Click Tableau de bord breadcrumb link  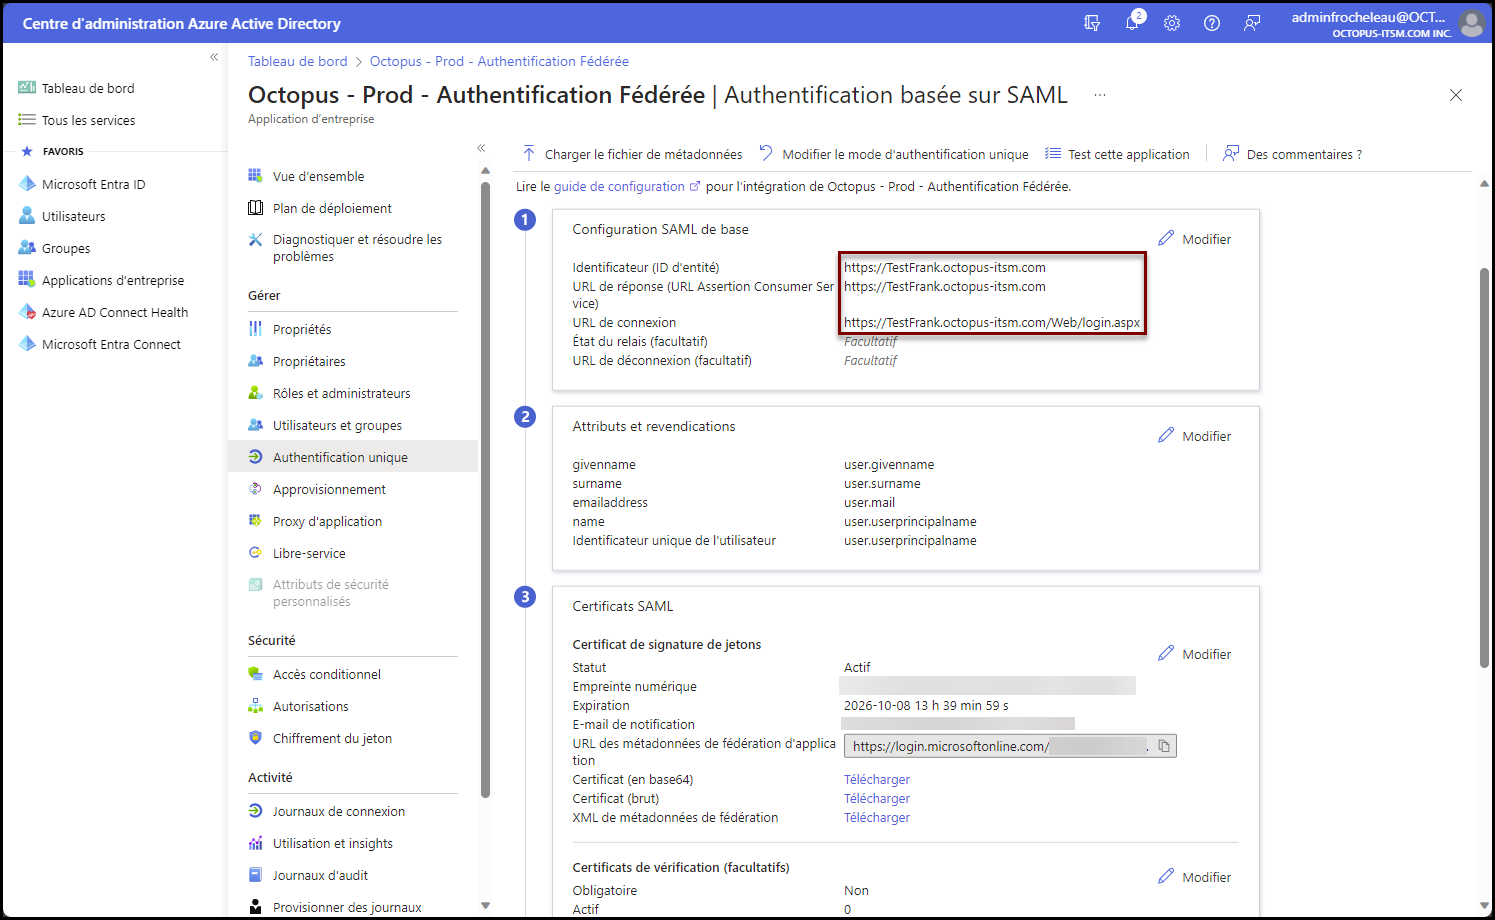tap(297, 61)
